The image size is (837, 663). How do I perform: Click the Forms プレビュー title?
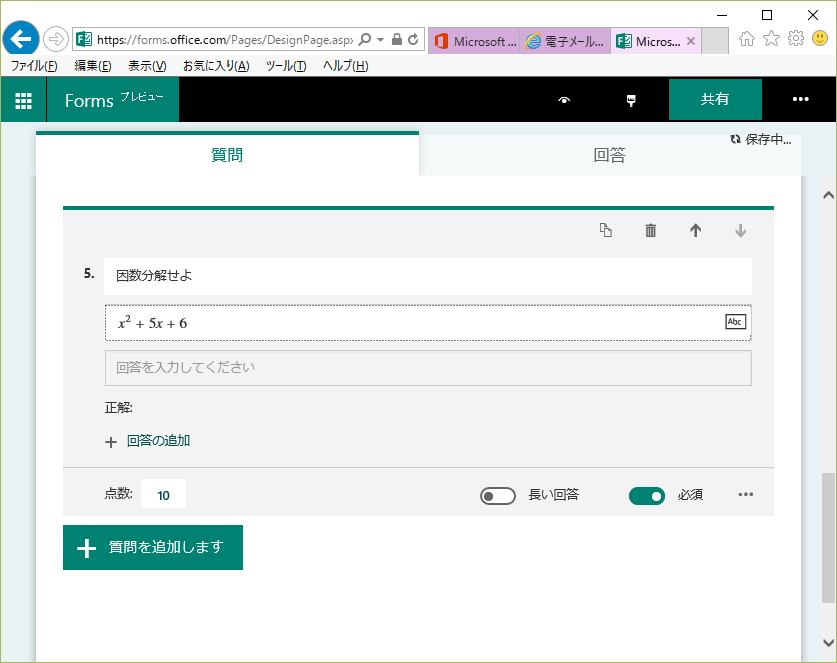tap(113, 100)
